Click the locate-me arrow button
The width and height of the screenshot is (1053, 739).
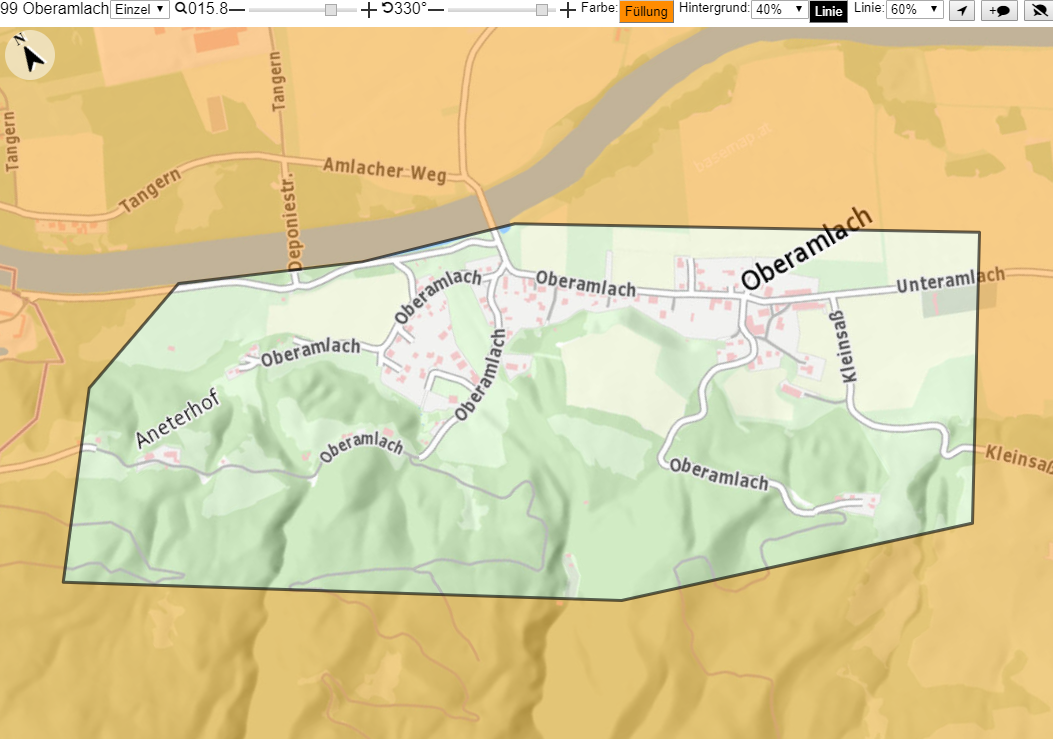pos(962,10)
